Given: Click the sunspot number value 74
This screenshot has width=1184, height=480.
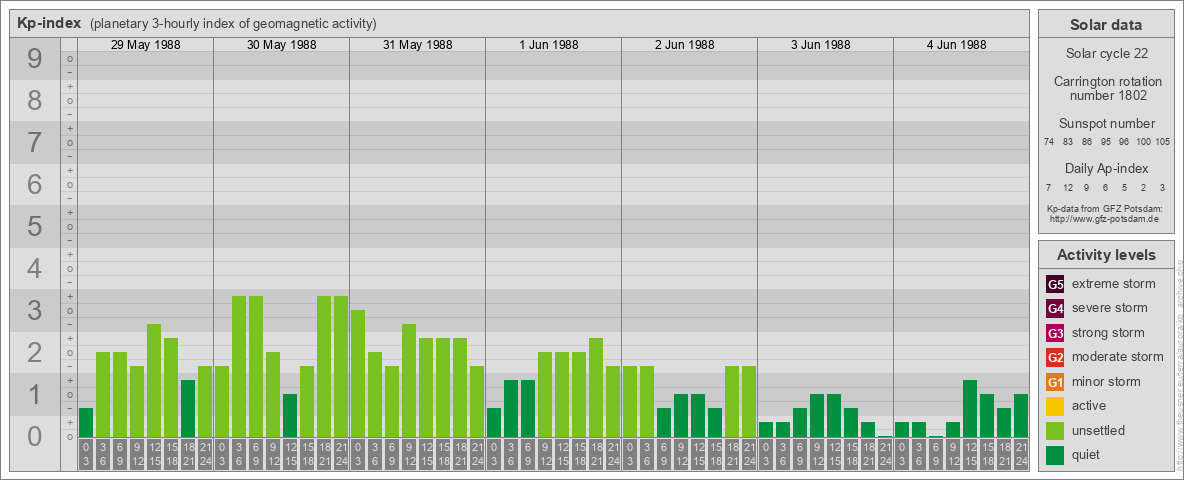Looking at the screenshot, I should [x=1049, y=142].
